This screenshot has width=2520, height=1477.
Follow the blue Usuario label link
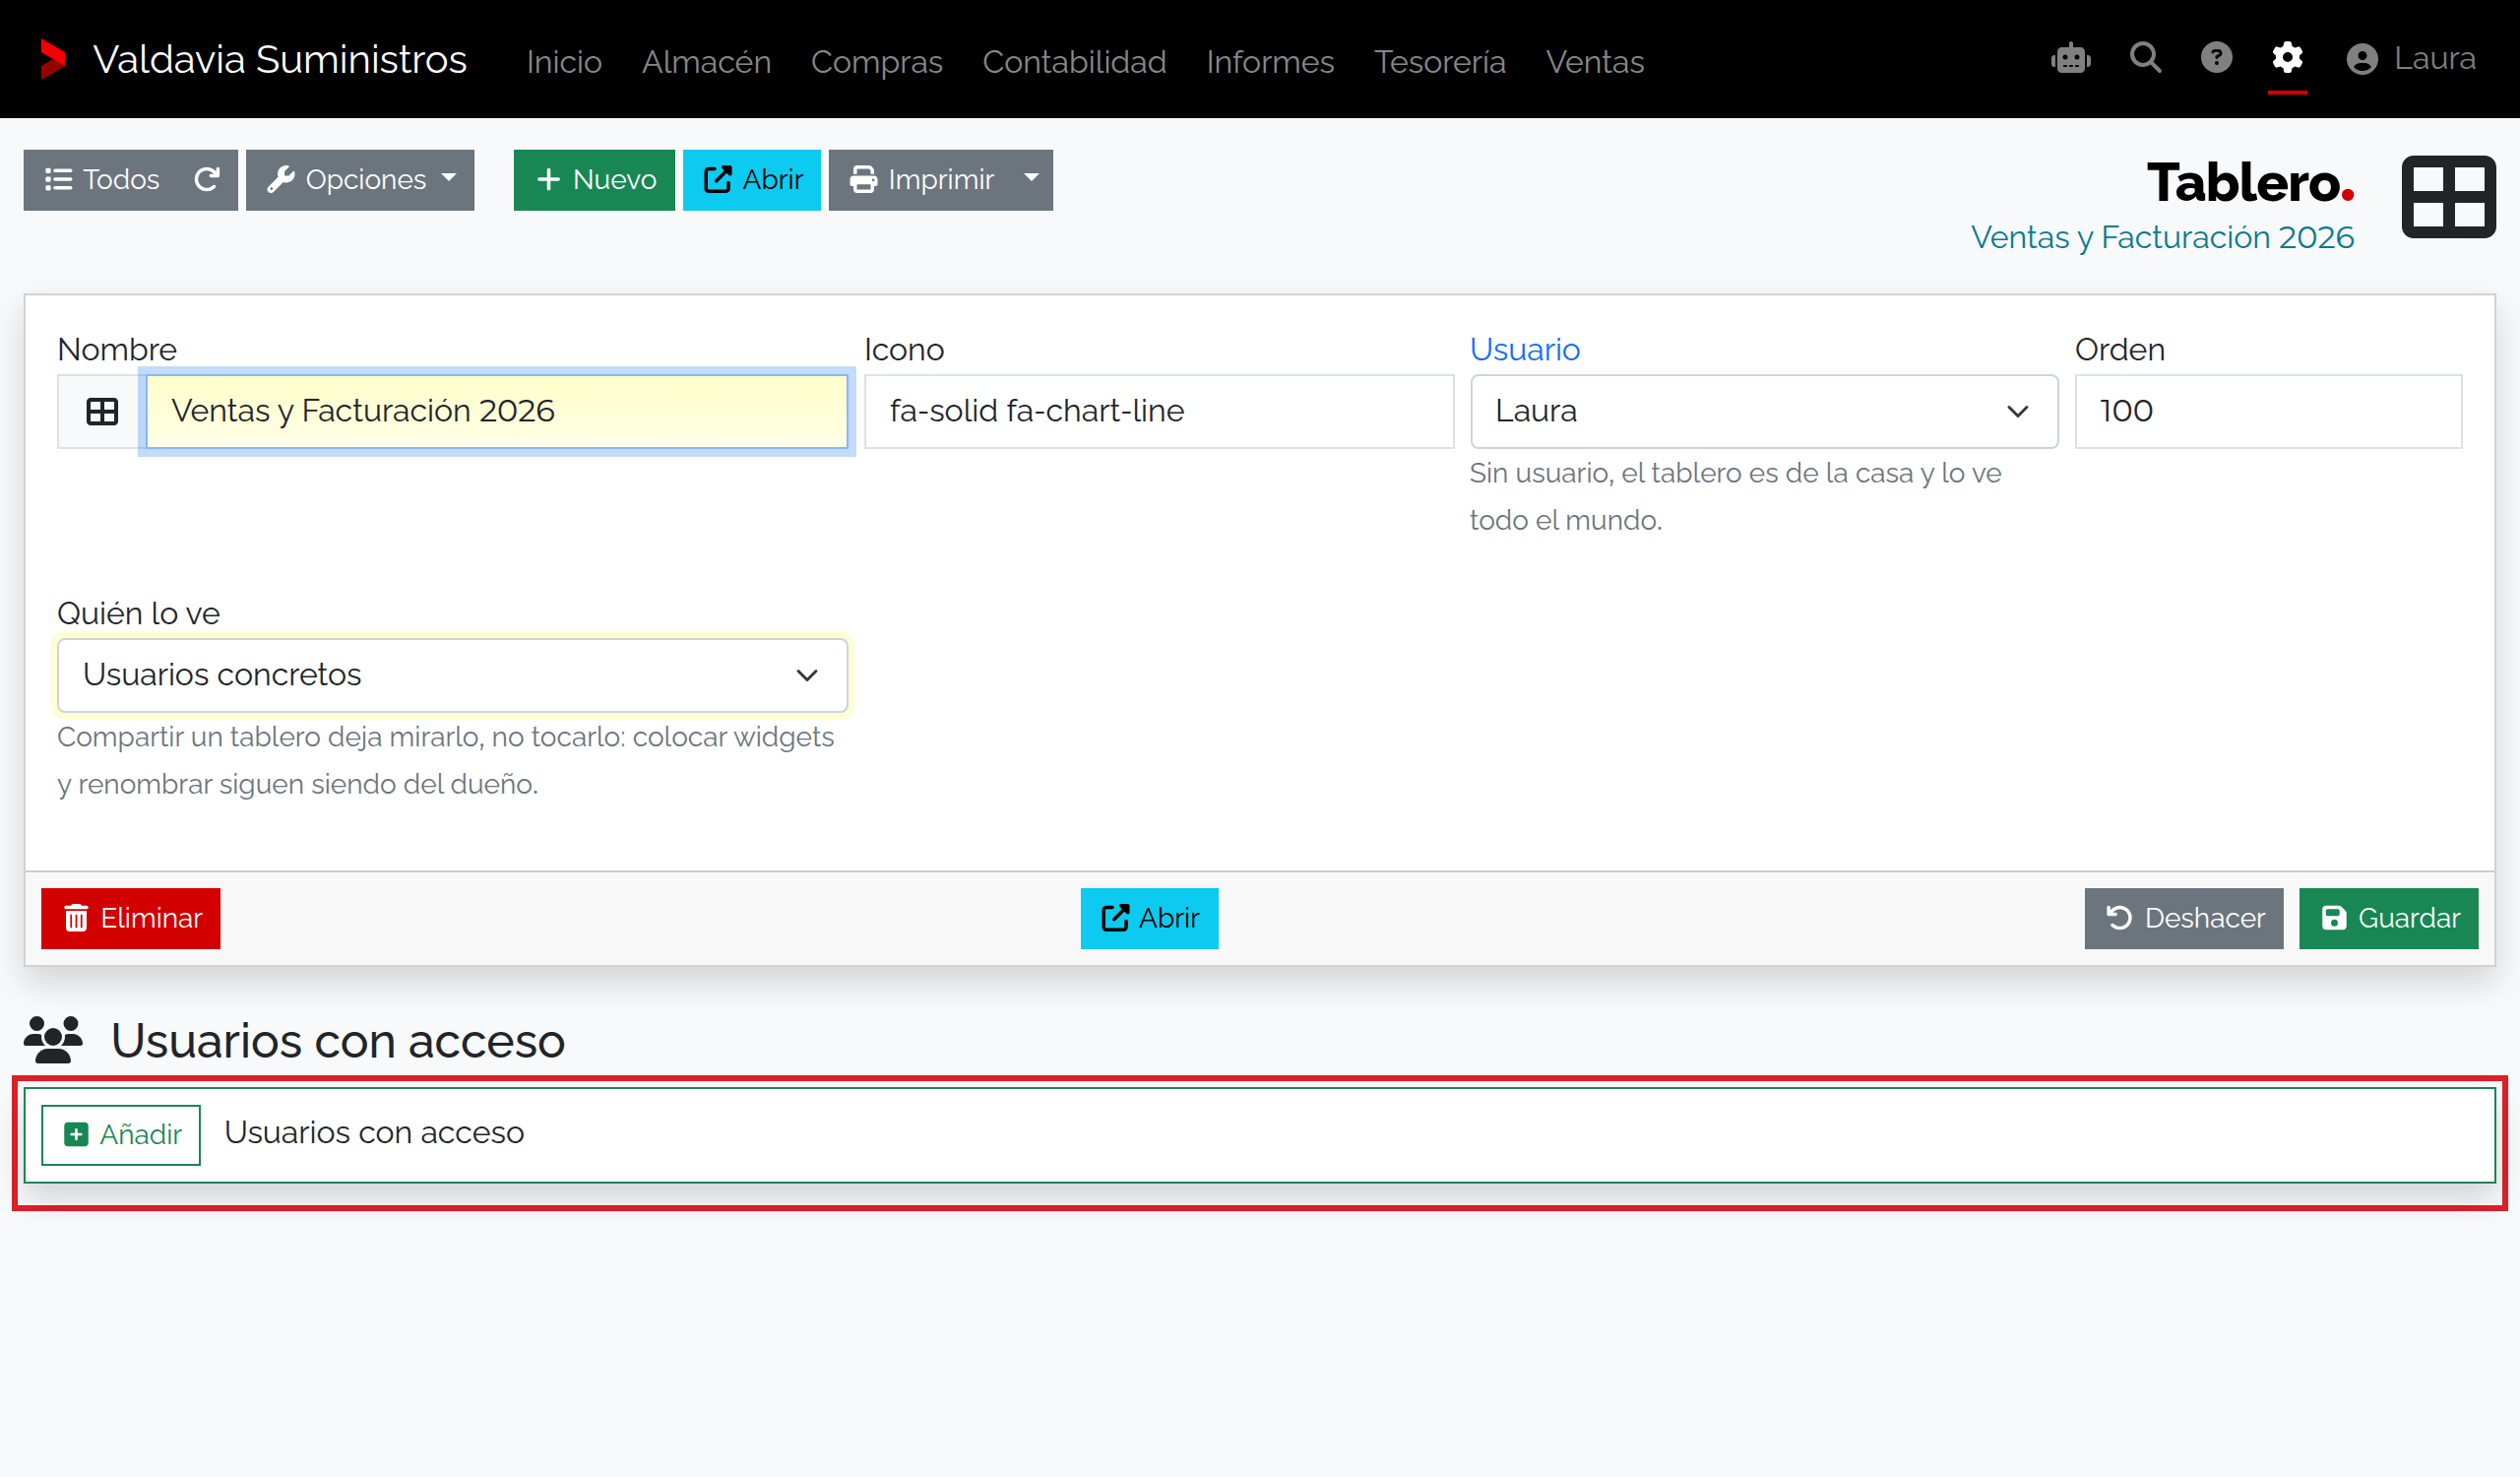click(1525, 350)
